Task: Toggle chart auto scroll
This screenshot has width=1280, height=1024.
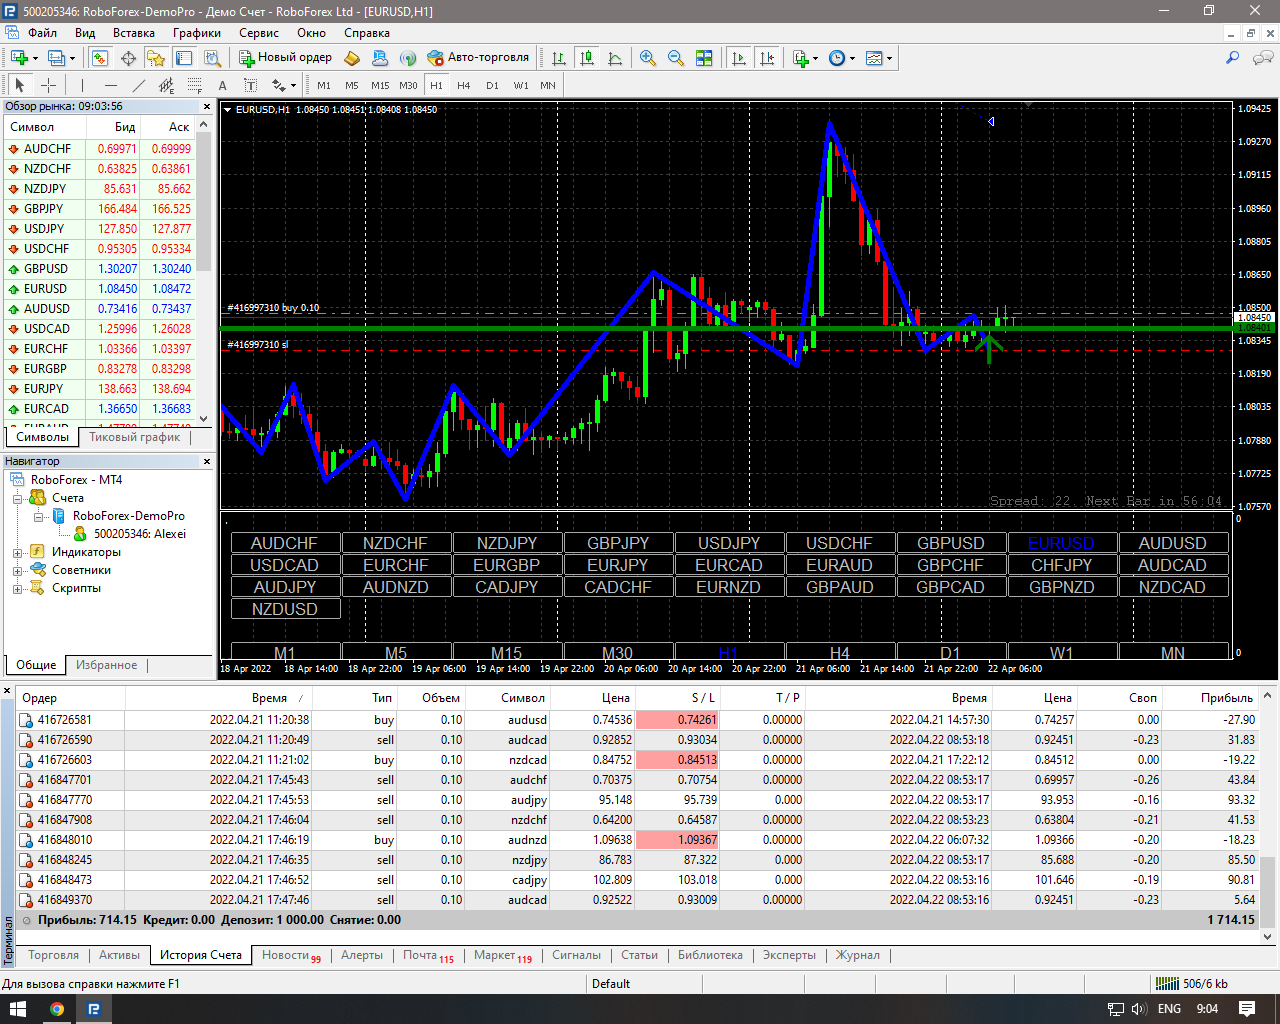Action: coord(739,58)
